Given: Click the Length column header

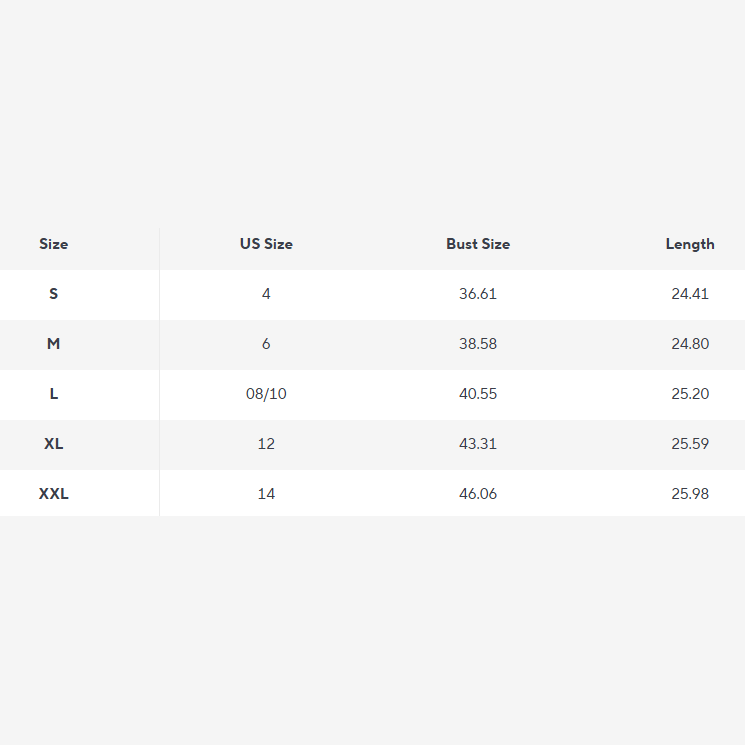Looking at the screenshot, I should tap(690, 244).
